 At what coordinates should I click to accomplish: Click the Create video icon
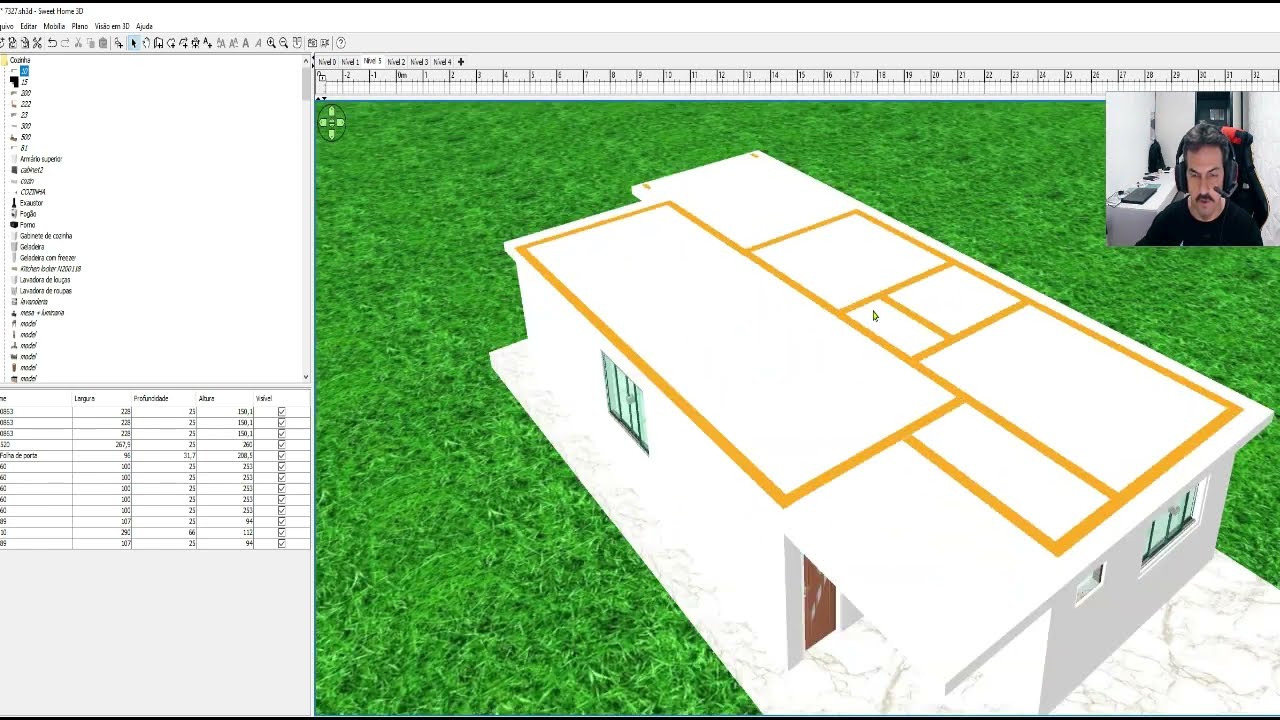pyautogui.click(x=325, y=43)
